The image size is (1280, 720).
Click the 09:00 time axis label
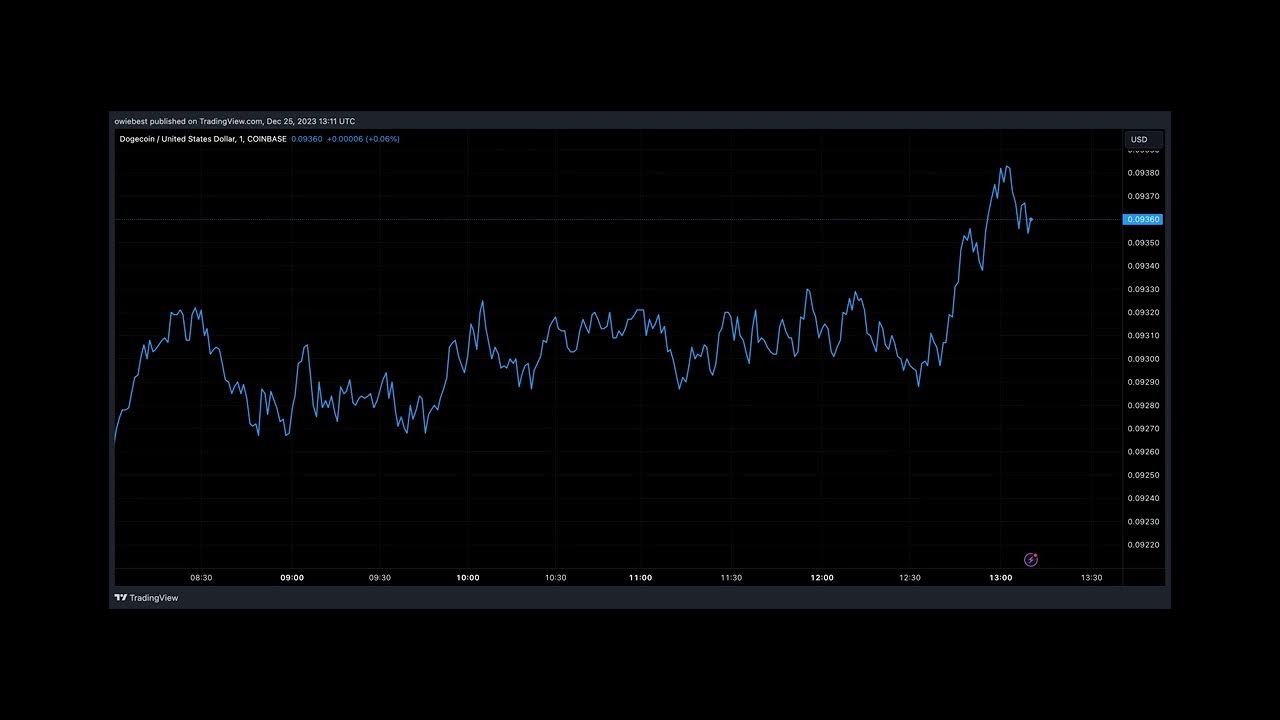point(292,578)
